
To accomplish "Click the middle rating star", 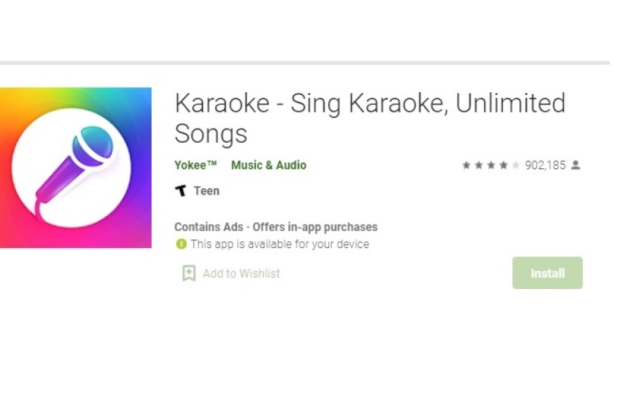I will click(490, 165).
